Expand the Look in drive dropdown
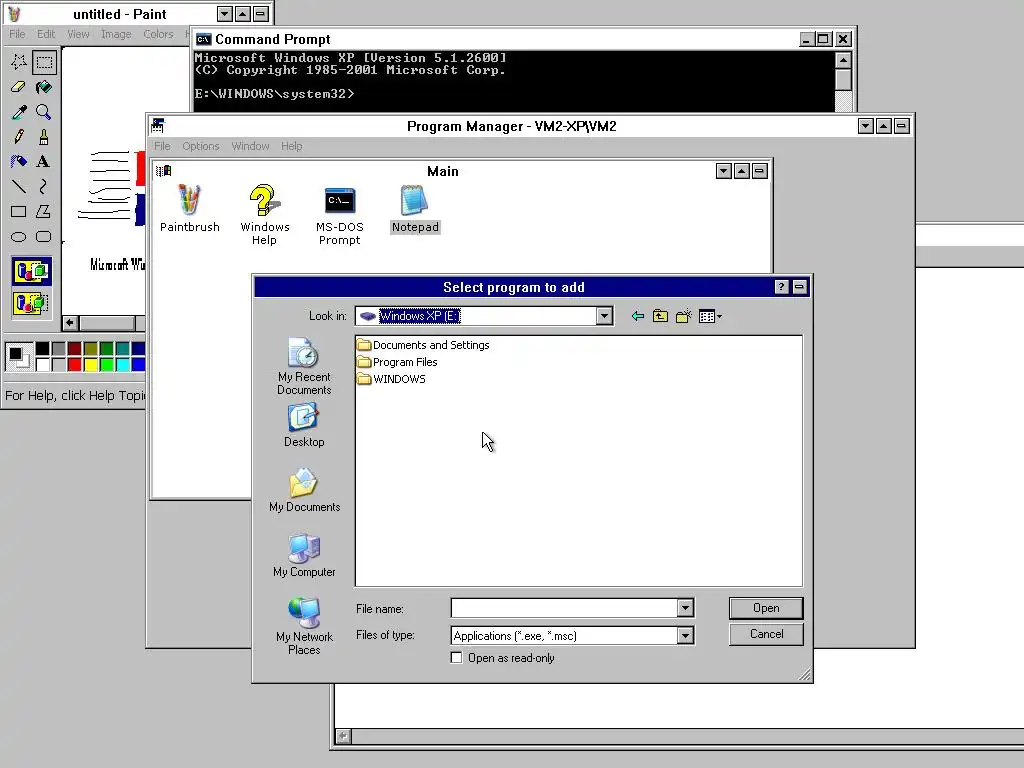The height and width of the screenshot is (768, 1024). click(604, 316)
